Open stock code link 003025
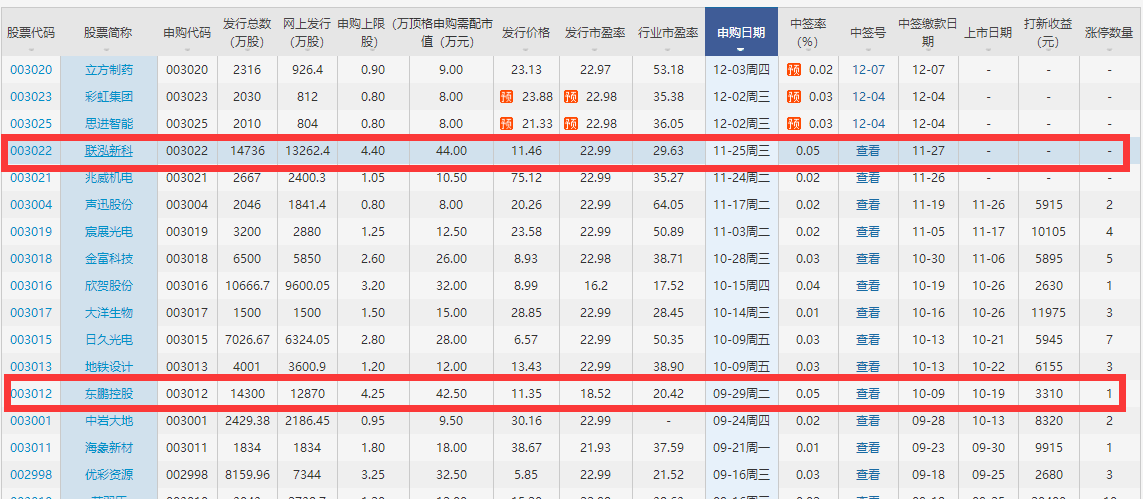Image resolution: width=1143 pixels, height=499 pixels. point(31,124)
